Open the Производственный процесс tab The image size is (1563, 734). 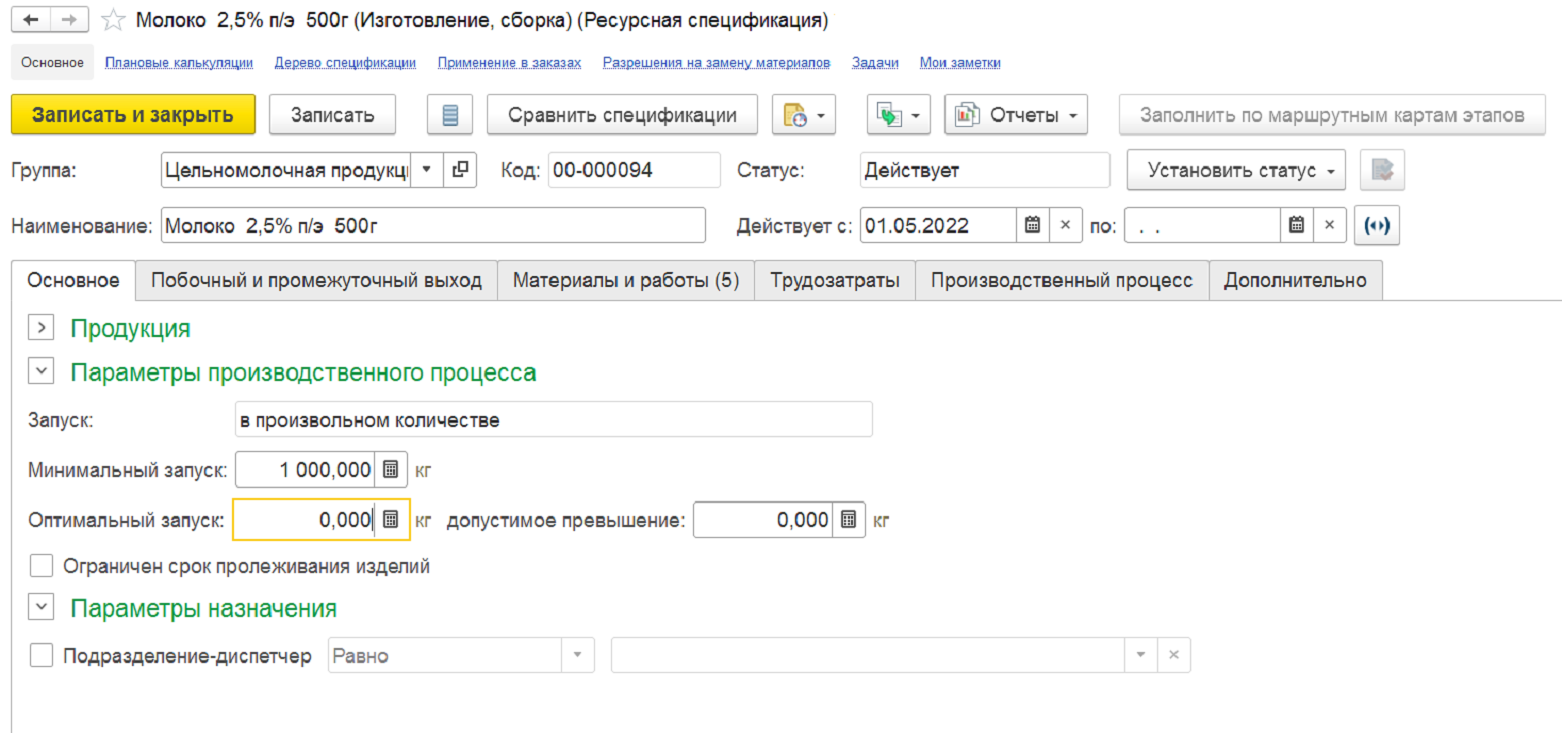point(1062,281)
